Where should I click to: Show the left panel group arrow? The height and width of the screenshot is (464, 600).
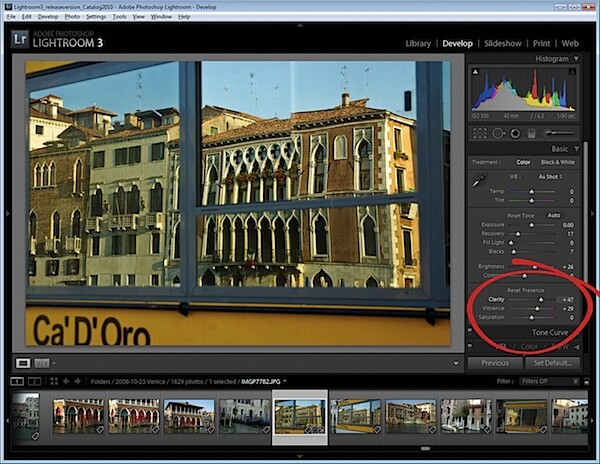coord(7,213)
